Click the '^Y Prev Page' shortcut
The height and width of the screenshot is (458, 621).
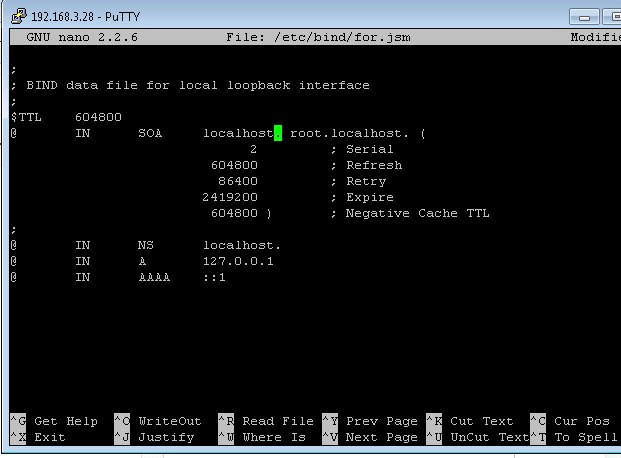click(370, 421)
